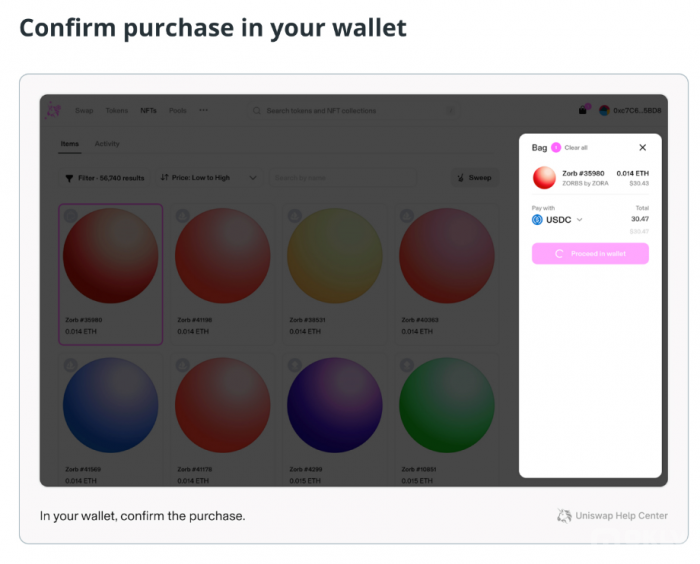Click Clear all in the Bag
This screenshot has width=700, height=564.
click(x=576, y=147)
